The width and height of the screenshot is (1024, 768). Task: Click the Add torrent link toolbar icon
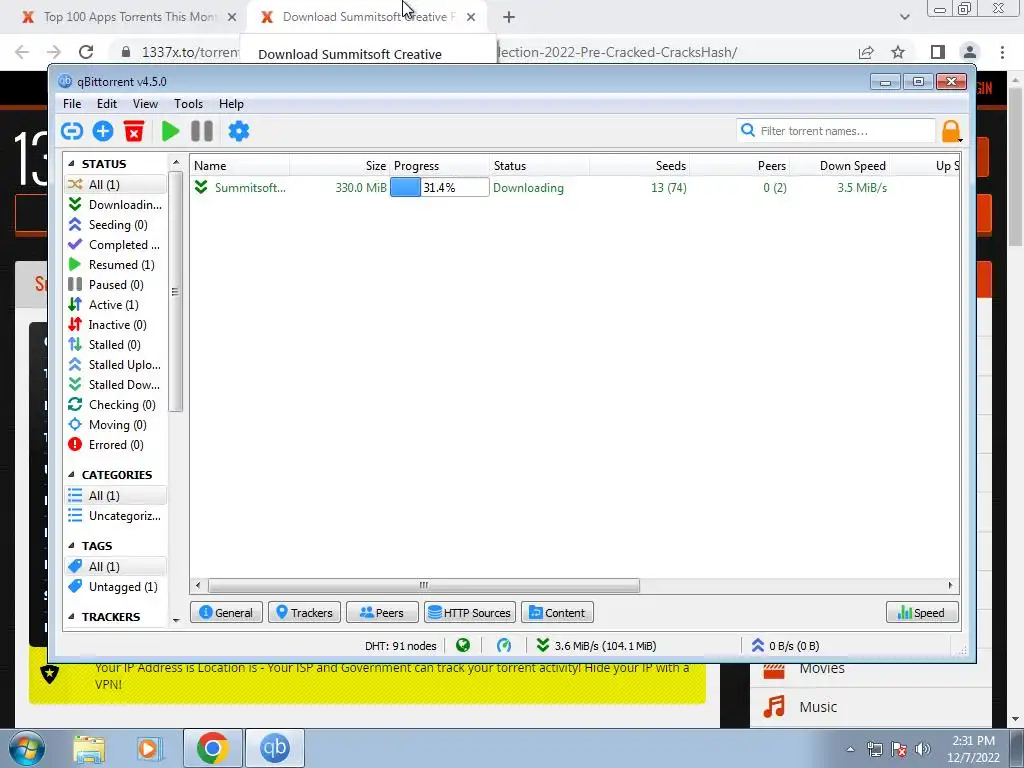point(72,131)
